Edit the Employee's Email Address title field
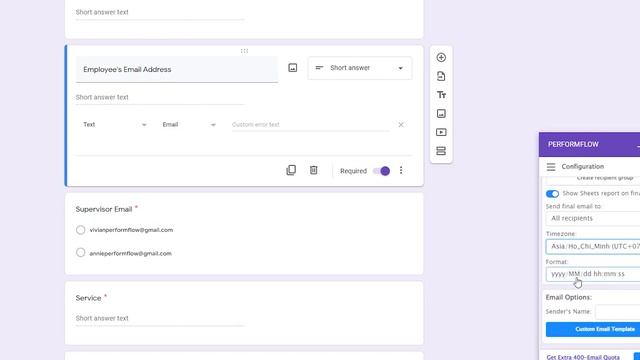Viewport: 640px width, 360px height. (177, 69)
